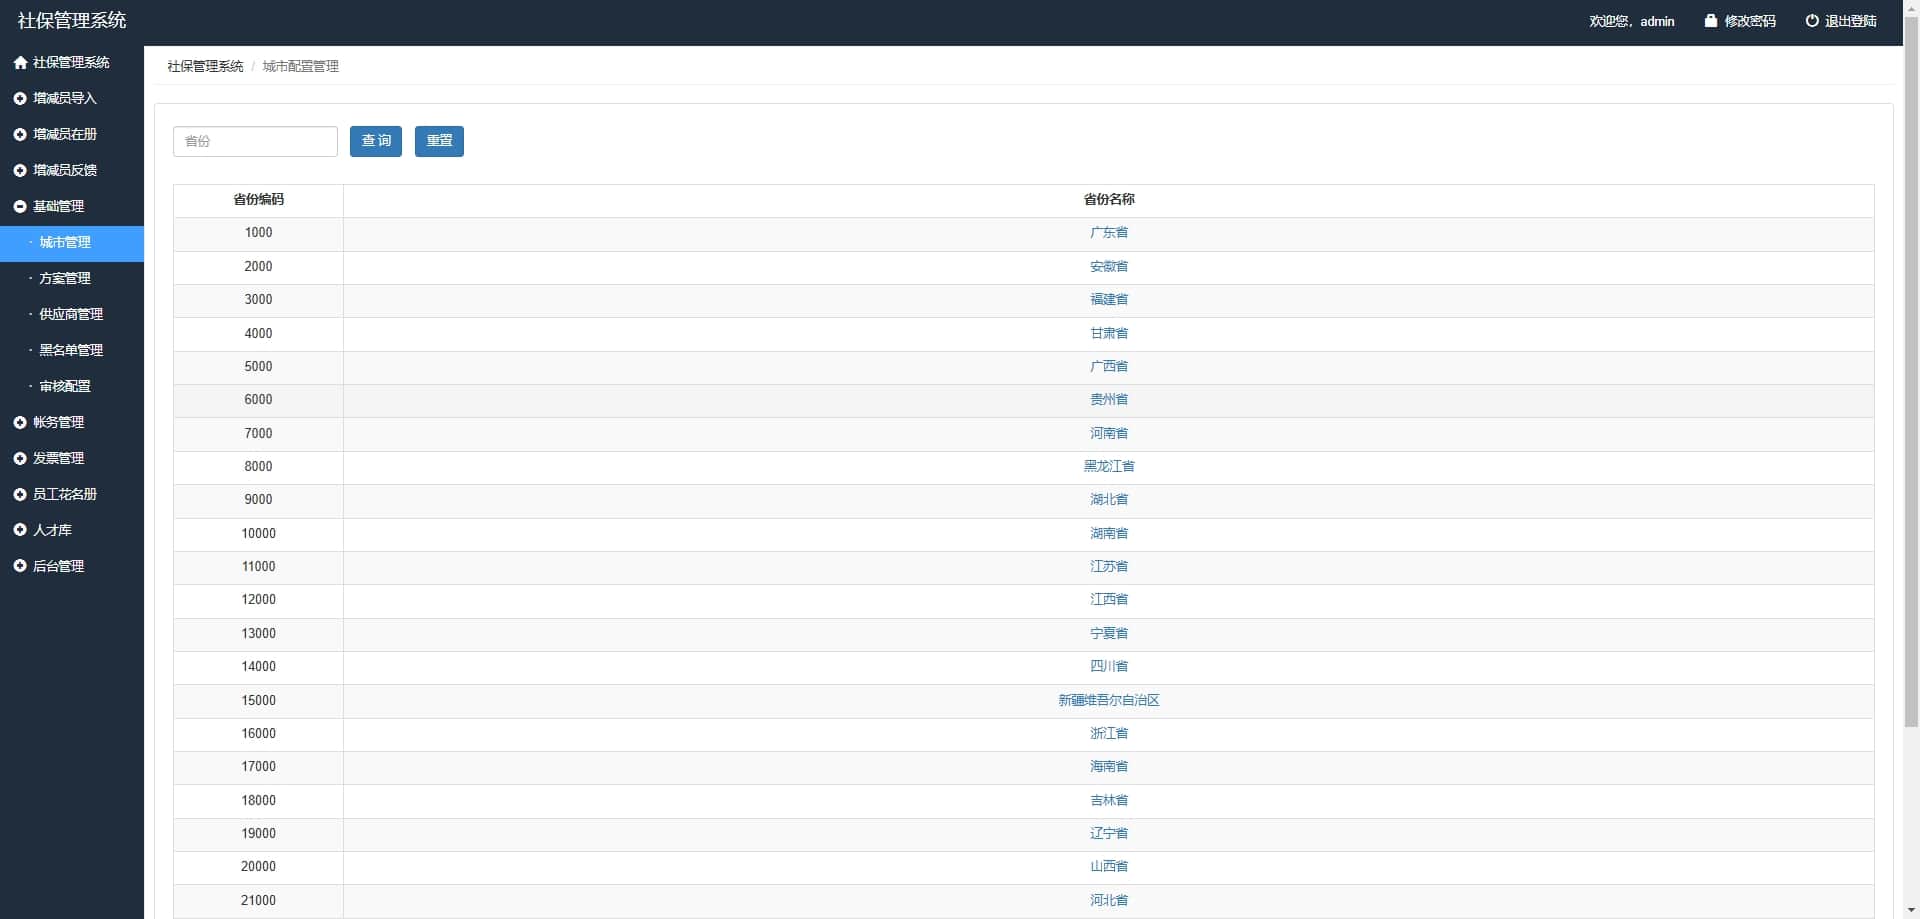Image resolution: width=1920 pixels, height=919 pixels.
Task: Select province code cell 2000
Action: [258, 266]
